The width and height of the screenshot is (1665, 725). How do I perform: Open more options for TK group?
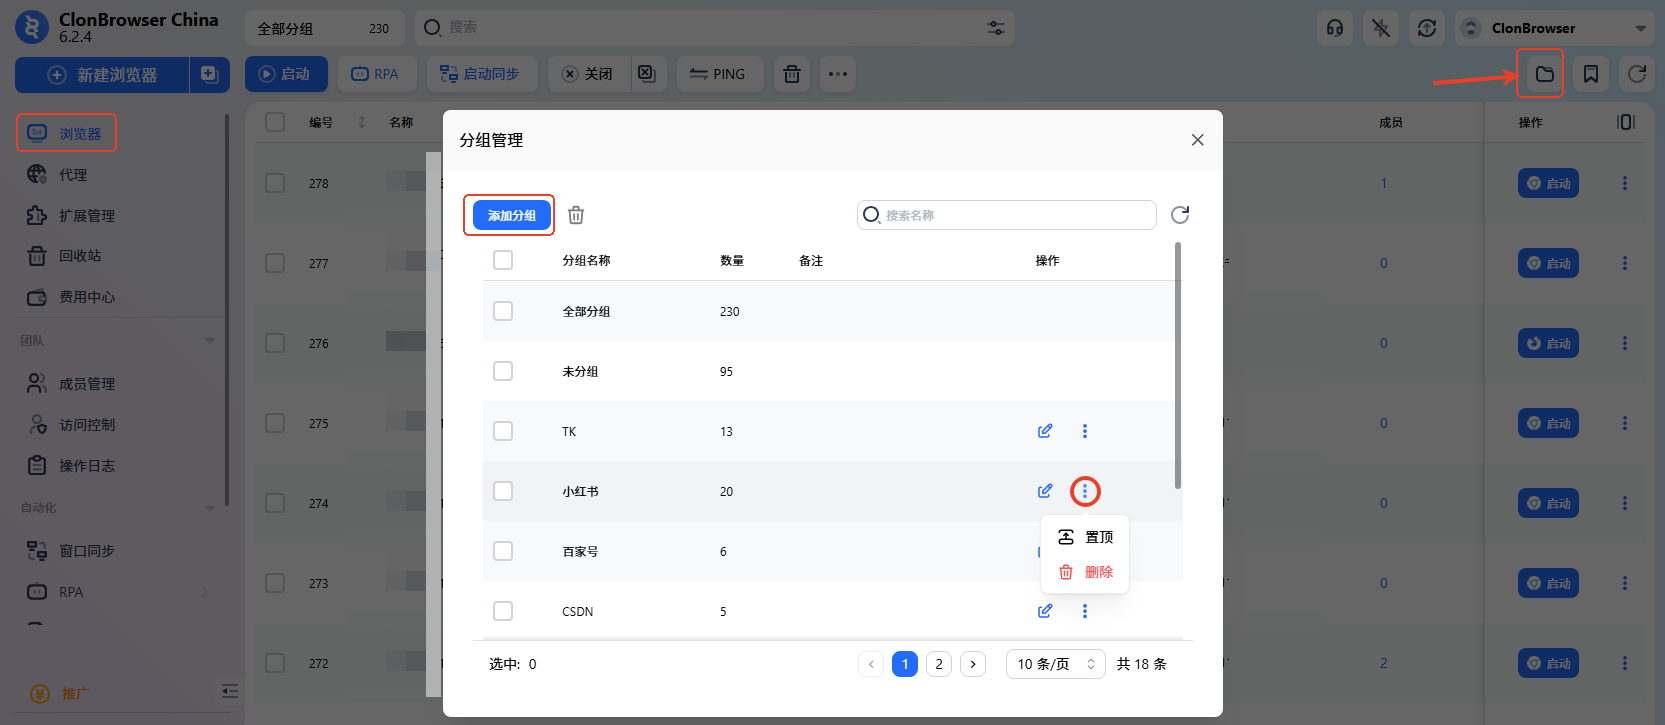(x=1085, y=431)
